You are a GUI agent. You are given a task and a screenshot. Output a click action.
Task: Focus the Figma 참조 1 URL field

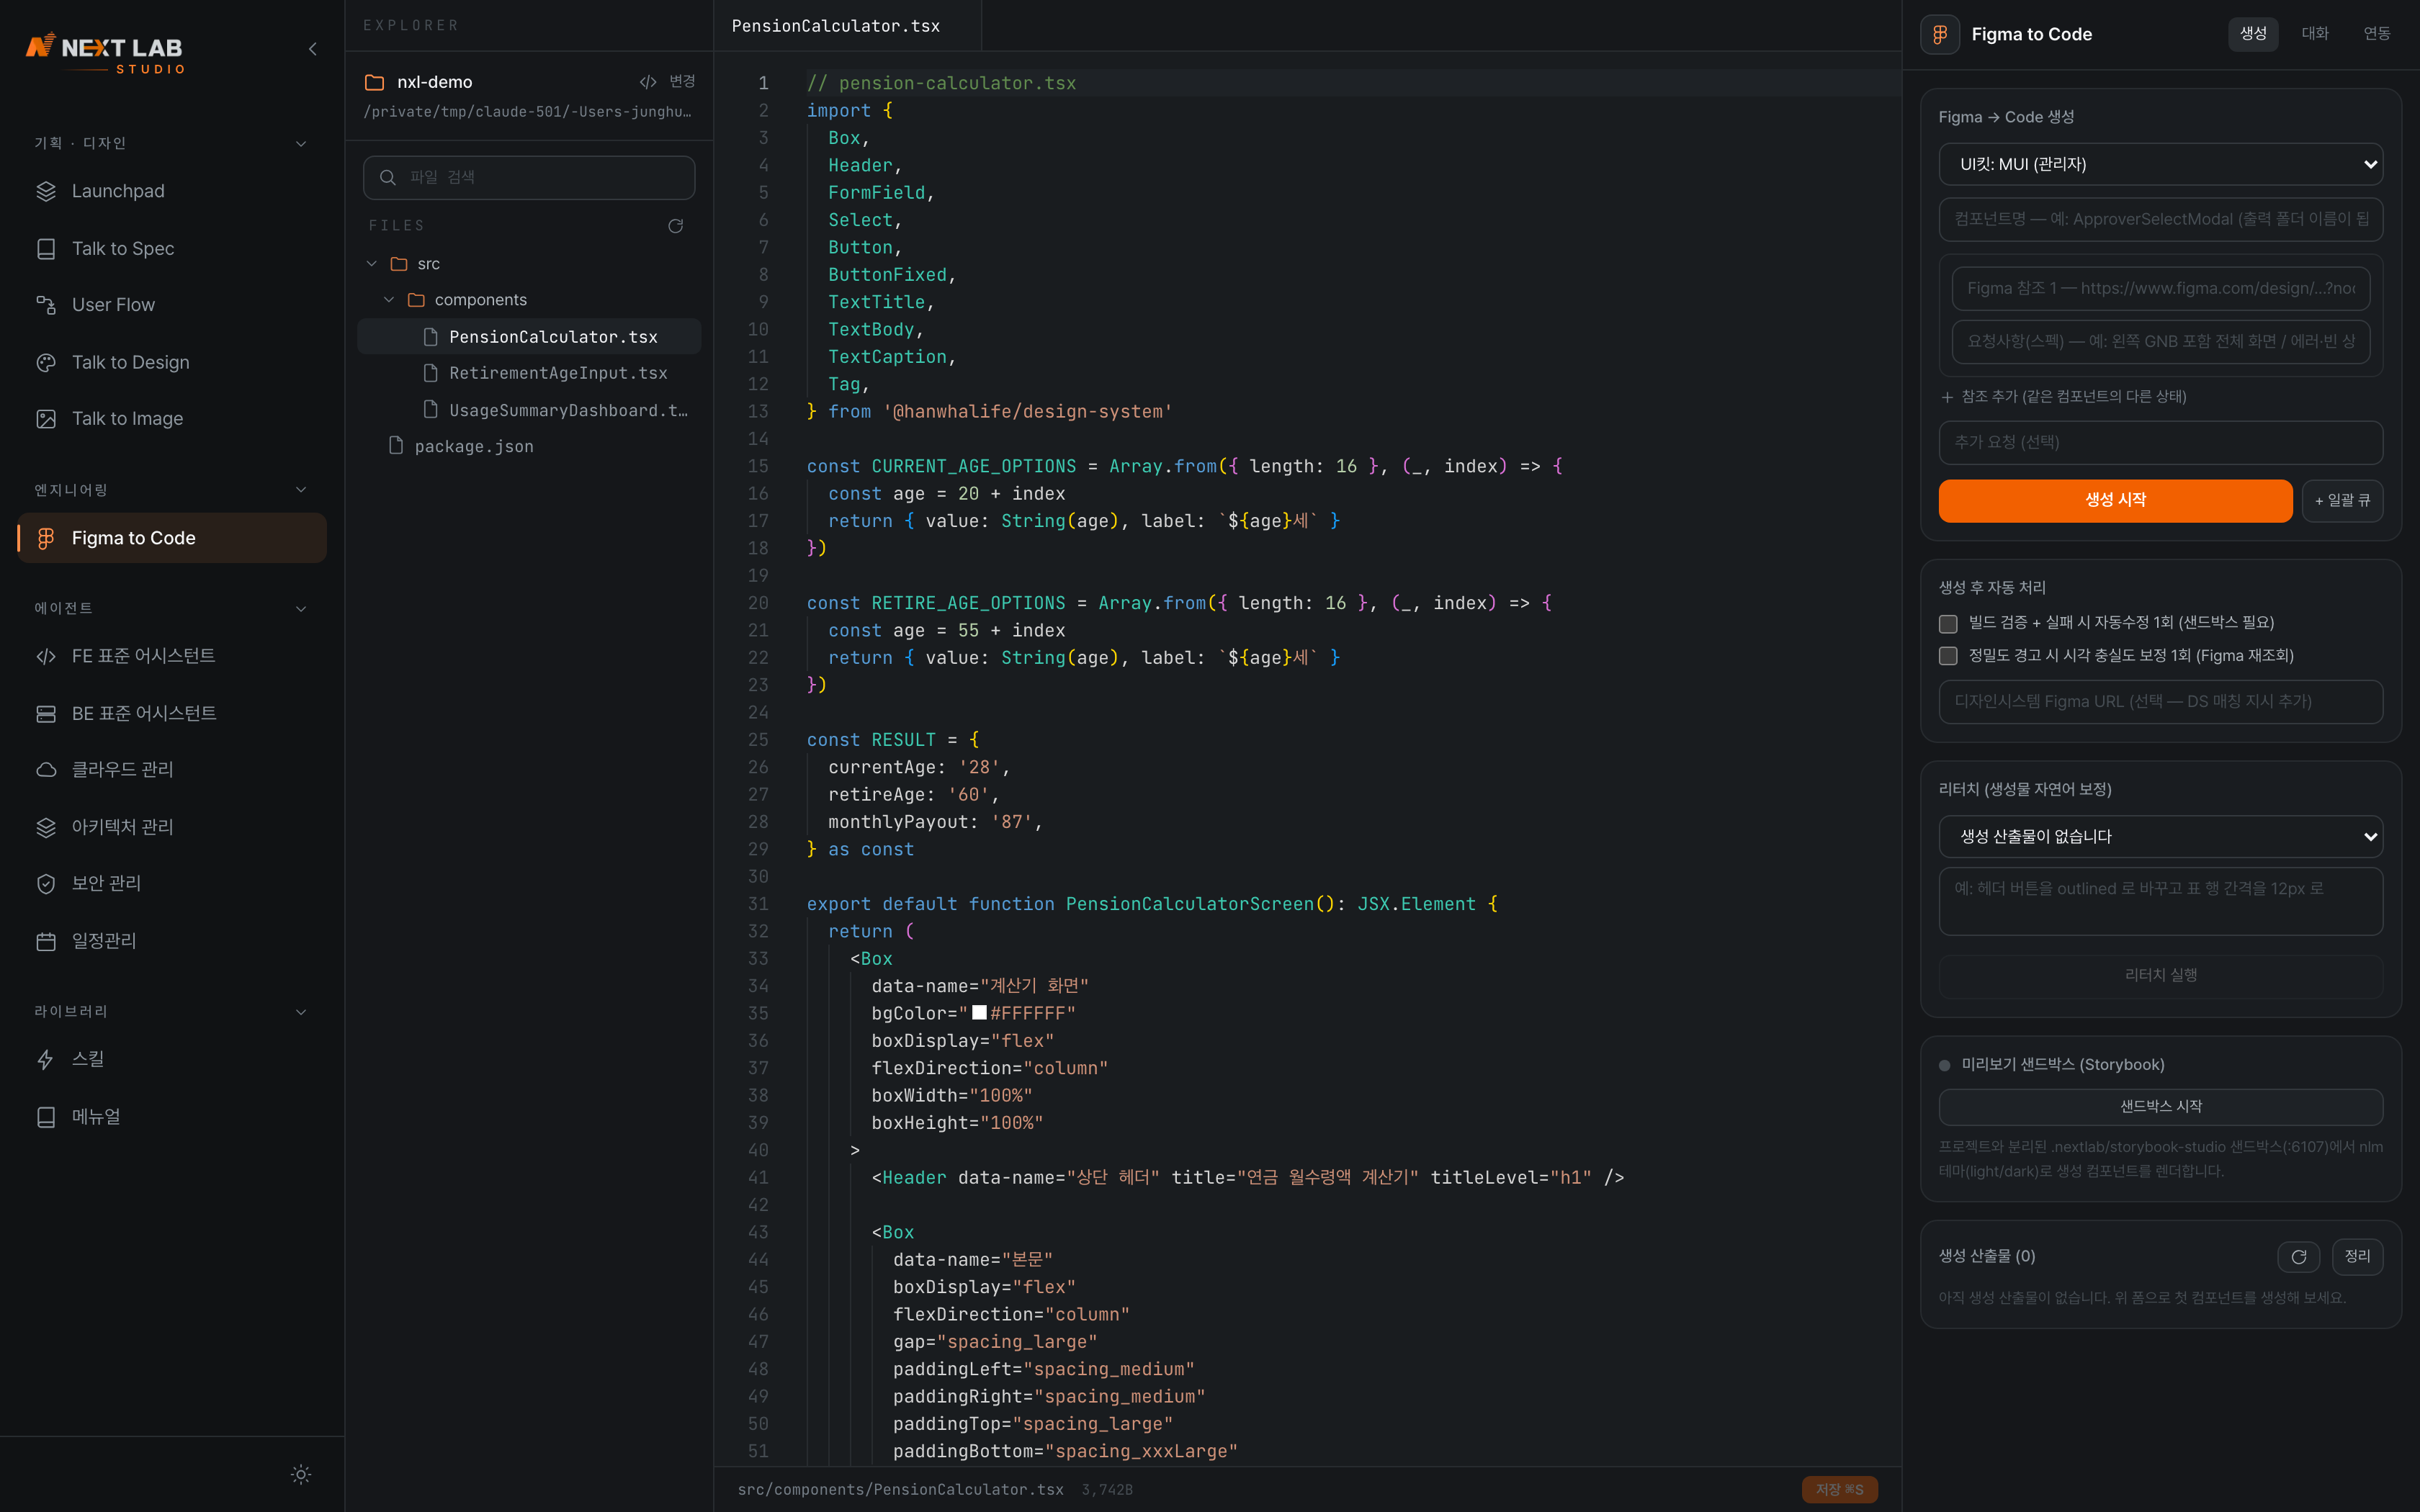(x=2160, y=288)
